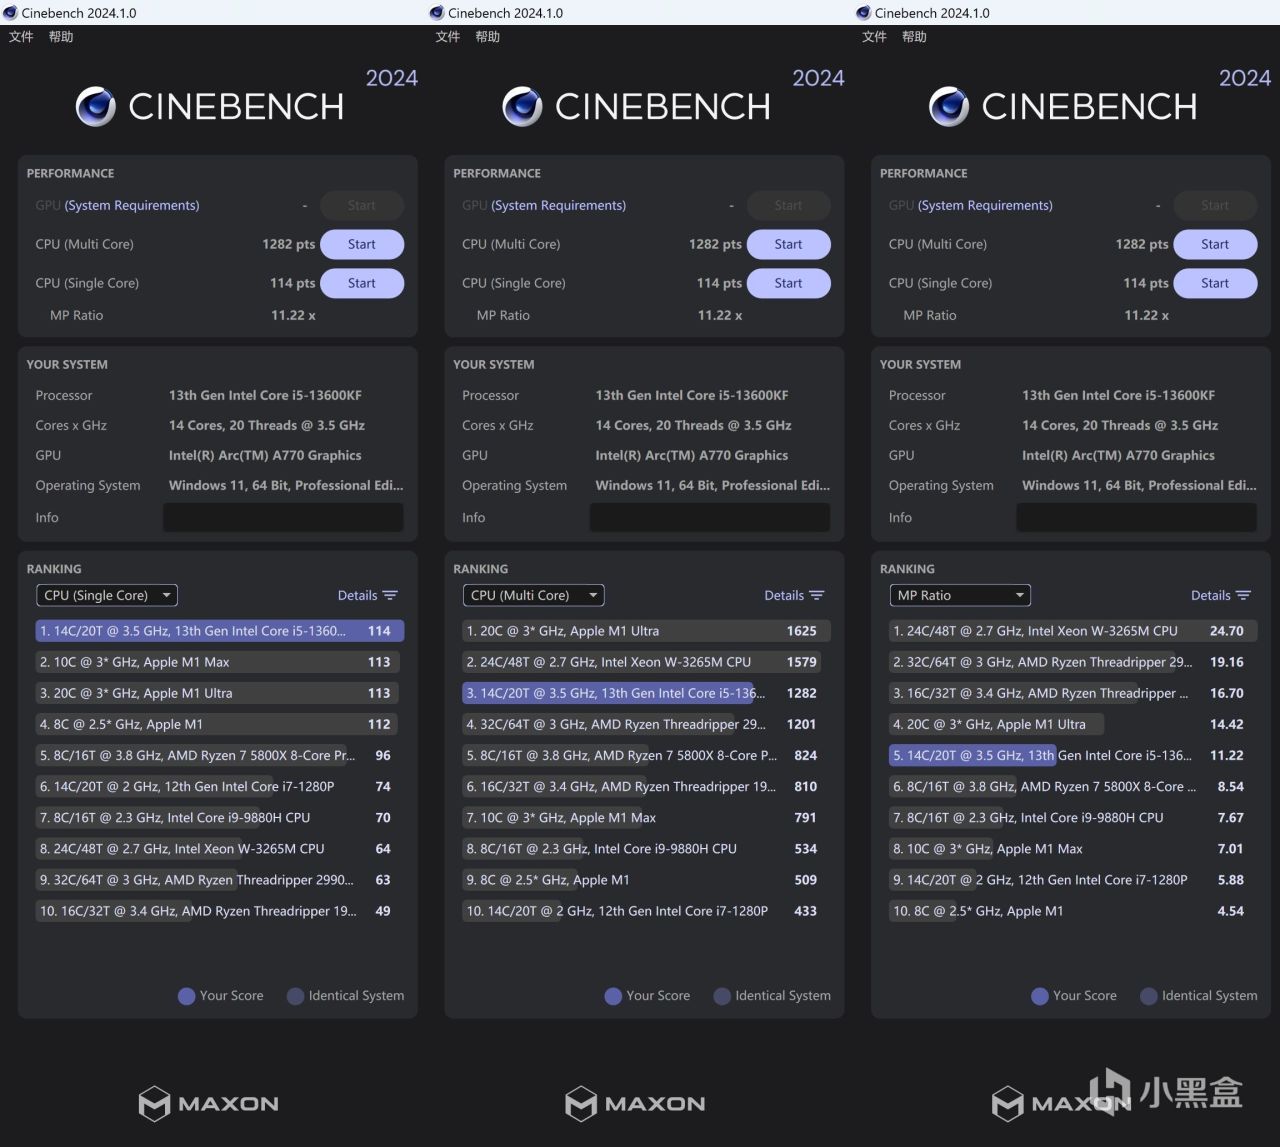Screen dimensions: 1280x1147
Task: Open 帮助 menu in left window
Action: (x=61, y=37)
